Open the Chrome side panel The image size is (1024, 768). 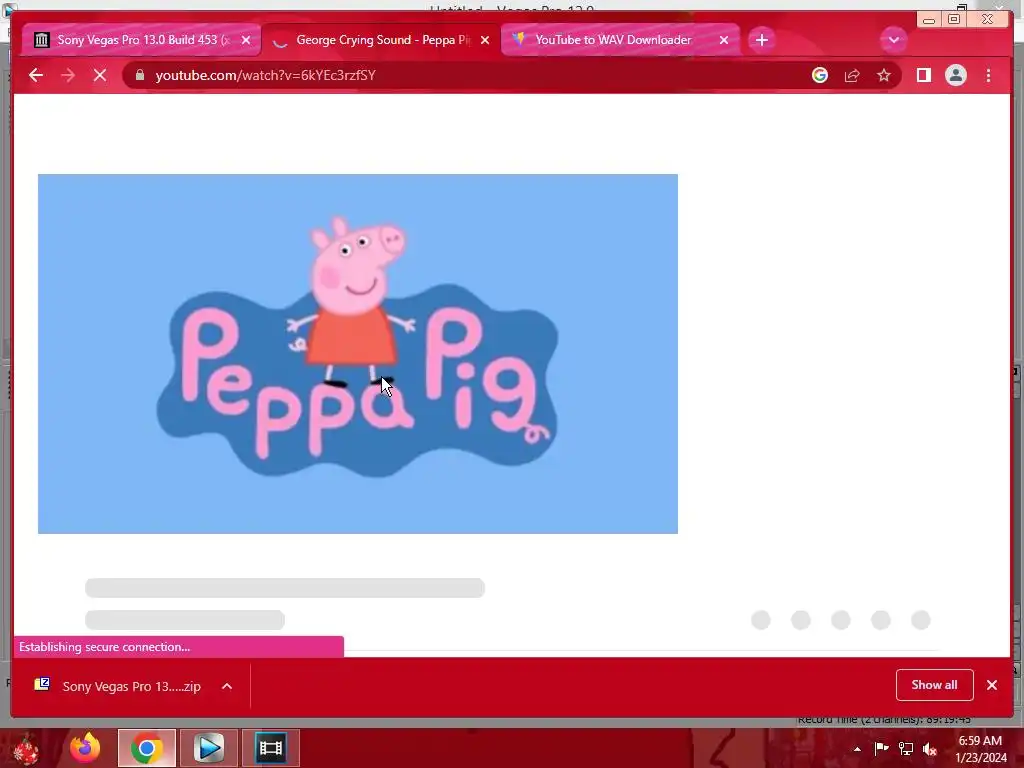coord(923,75)
